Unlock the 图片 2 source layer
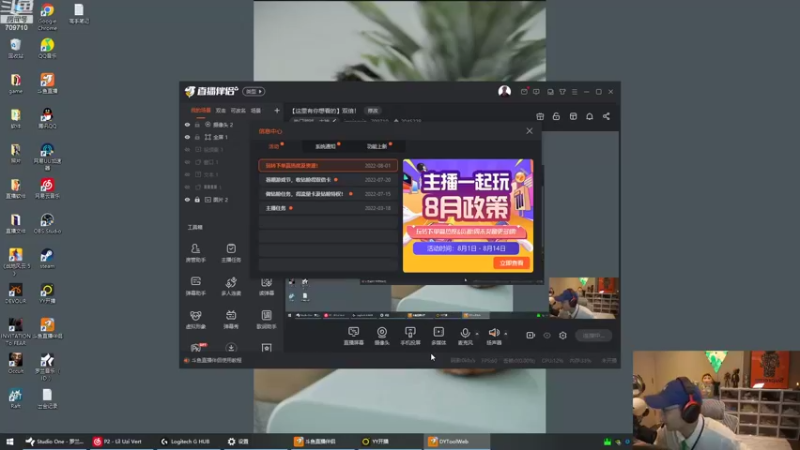 197,199
